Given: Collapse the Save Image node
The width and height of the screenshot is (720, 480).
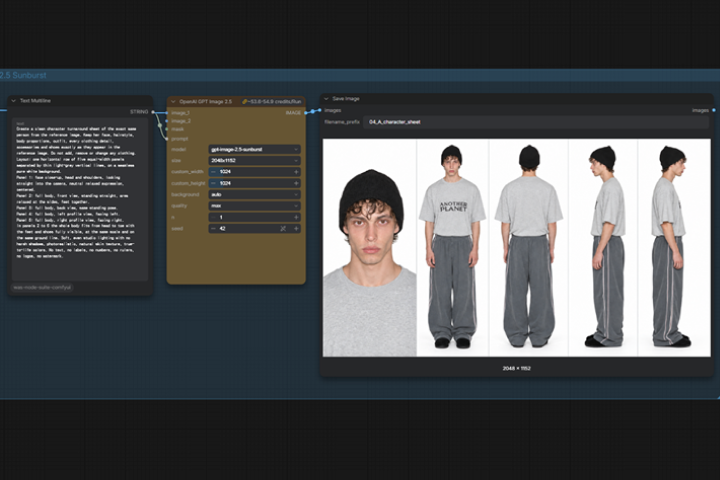Looking at the screenshot, I should tap(326, 99).
